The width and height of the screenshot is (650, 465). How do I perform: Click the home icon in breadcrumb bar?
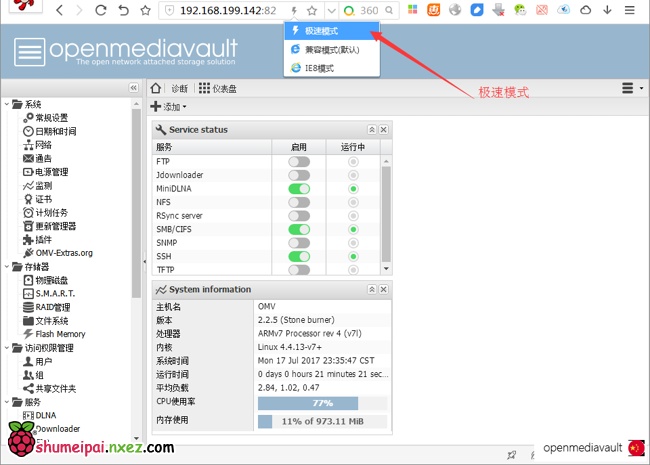click(x=157, y=88)
